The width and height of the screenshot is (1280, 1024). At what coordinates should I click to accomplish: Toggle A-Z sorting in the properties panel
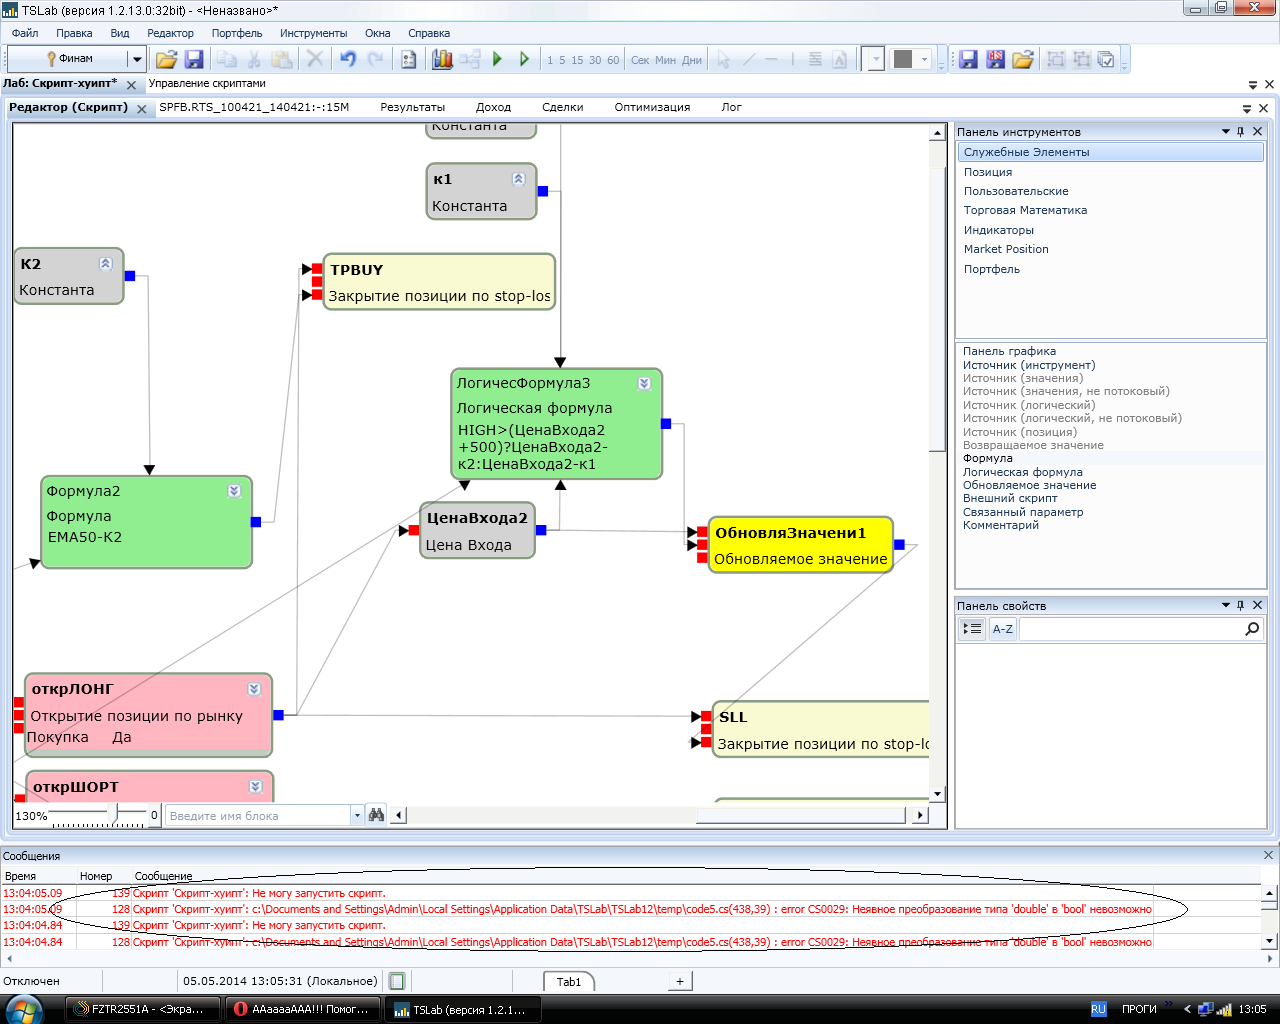[x=1002, y=629]
